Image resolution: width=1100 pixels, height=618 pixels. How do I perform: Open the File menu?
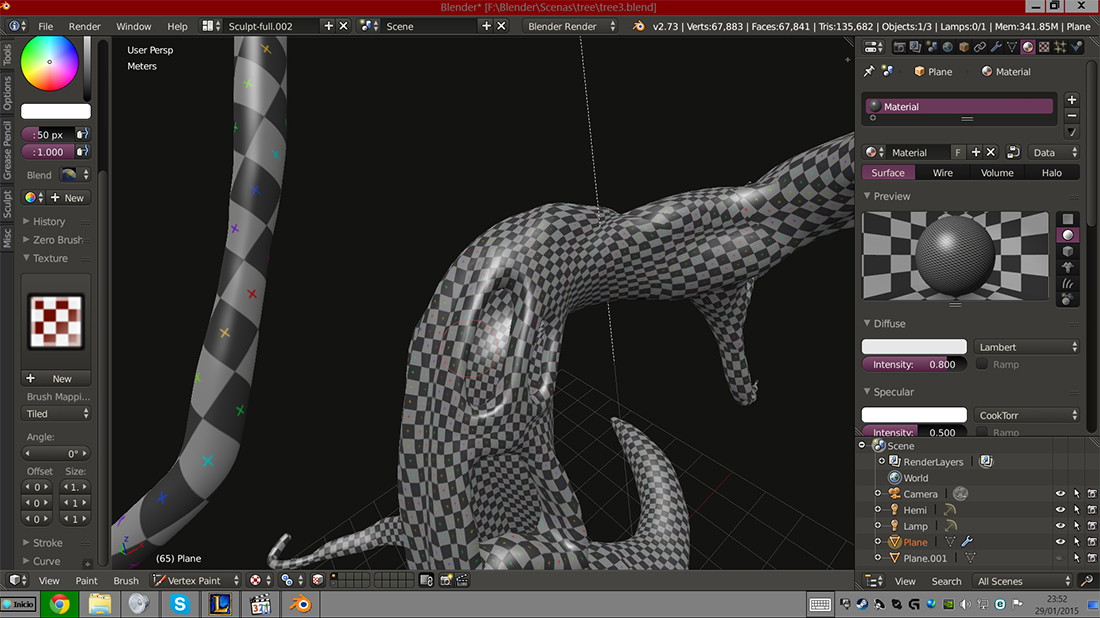point(46,26)
